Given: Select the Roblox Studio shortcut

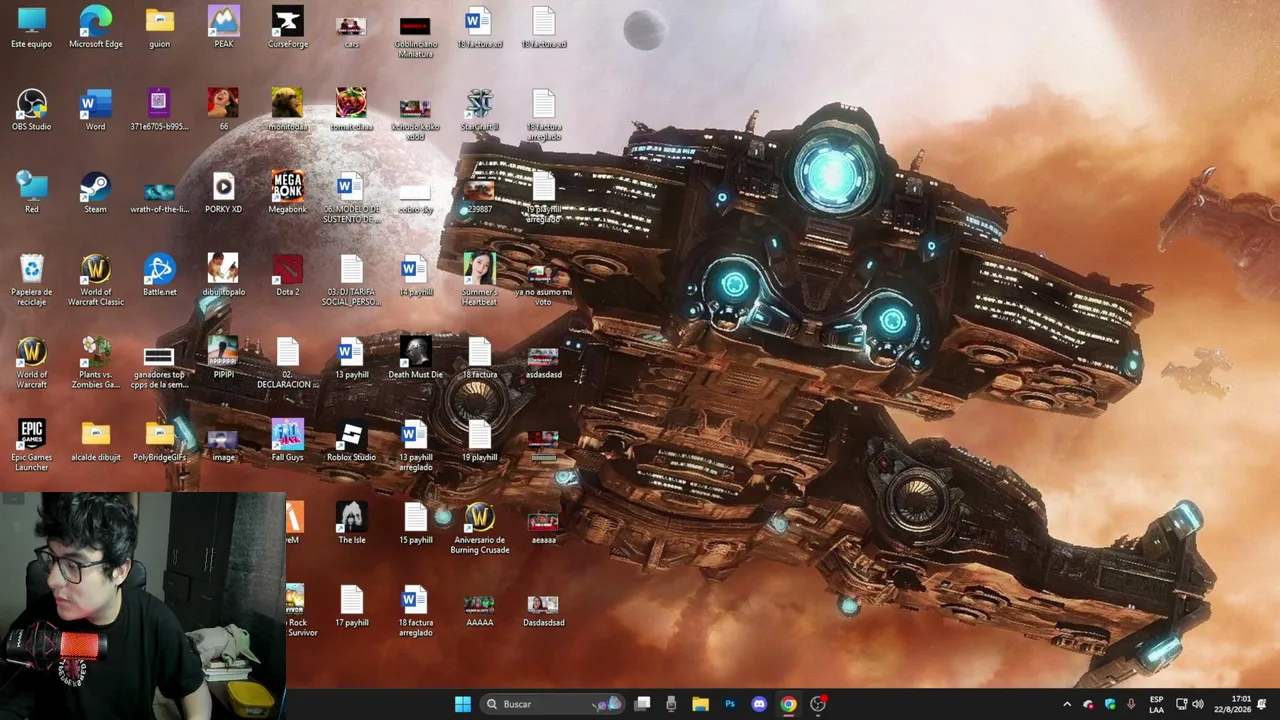Looking at the screenshot, I should pos(351,441).
